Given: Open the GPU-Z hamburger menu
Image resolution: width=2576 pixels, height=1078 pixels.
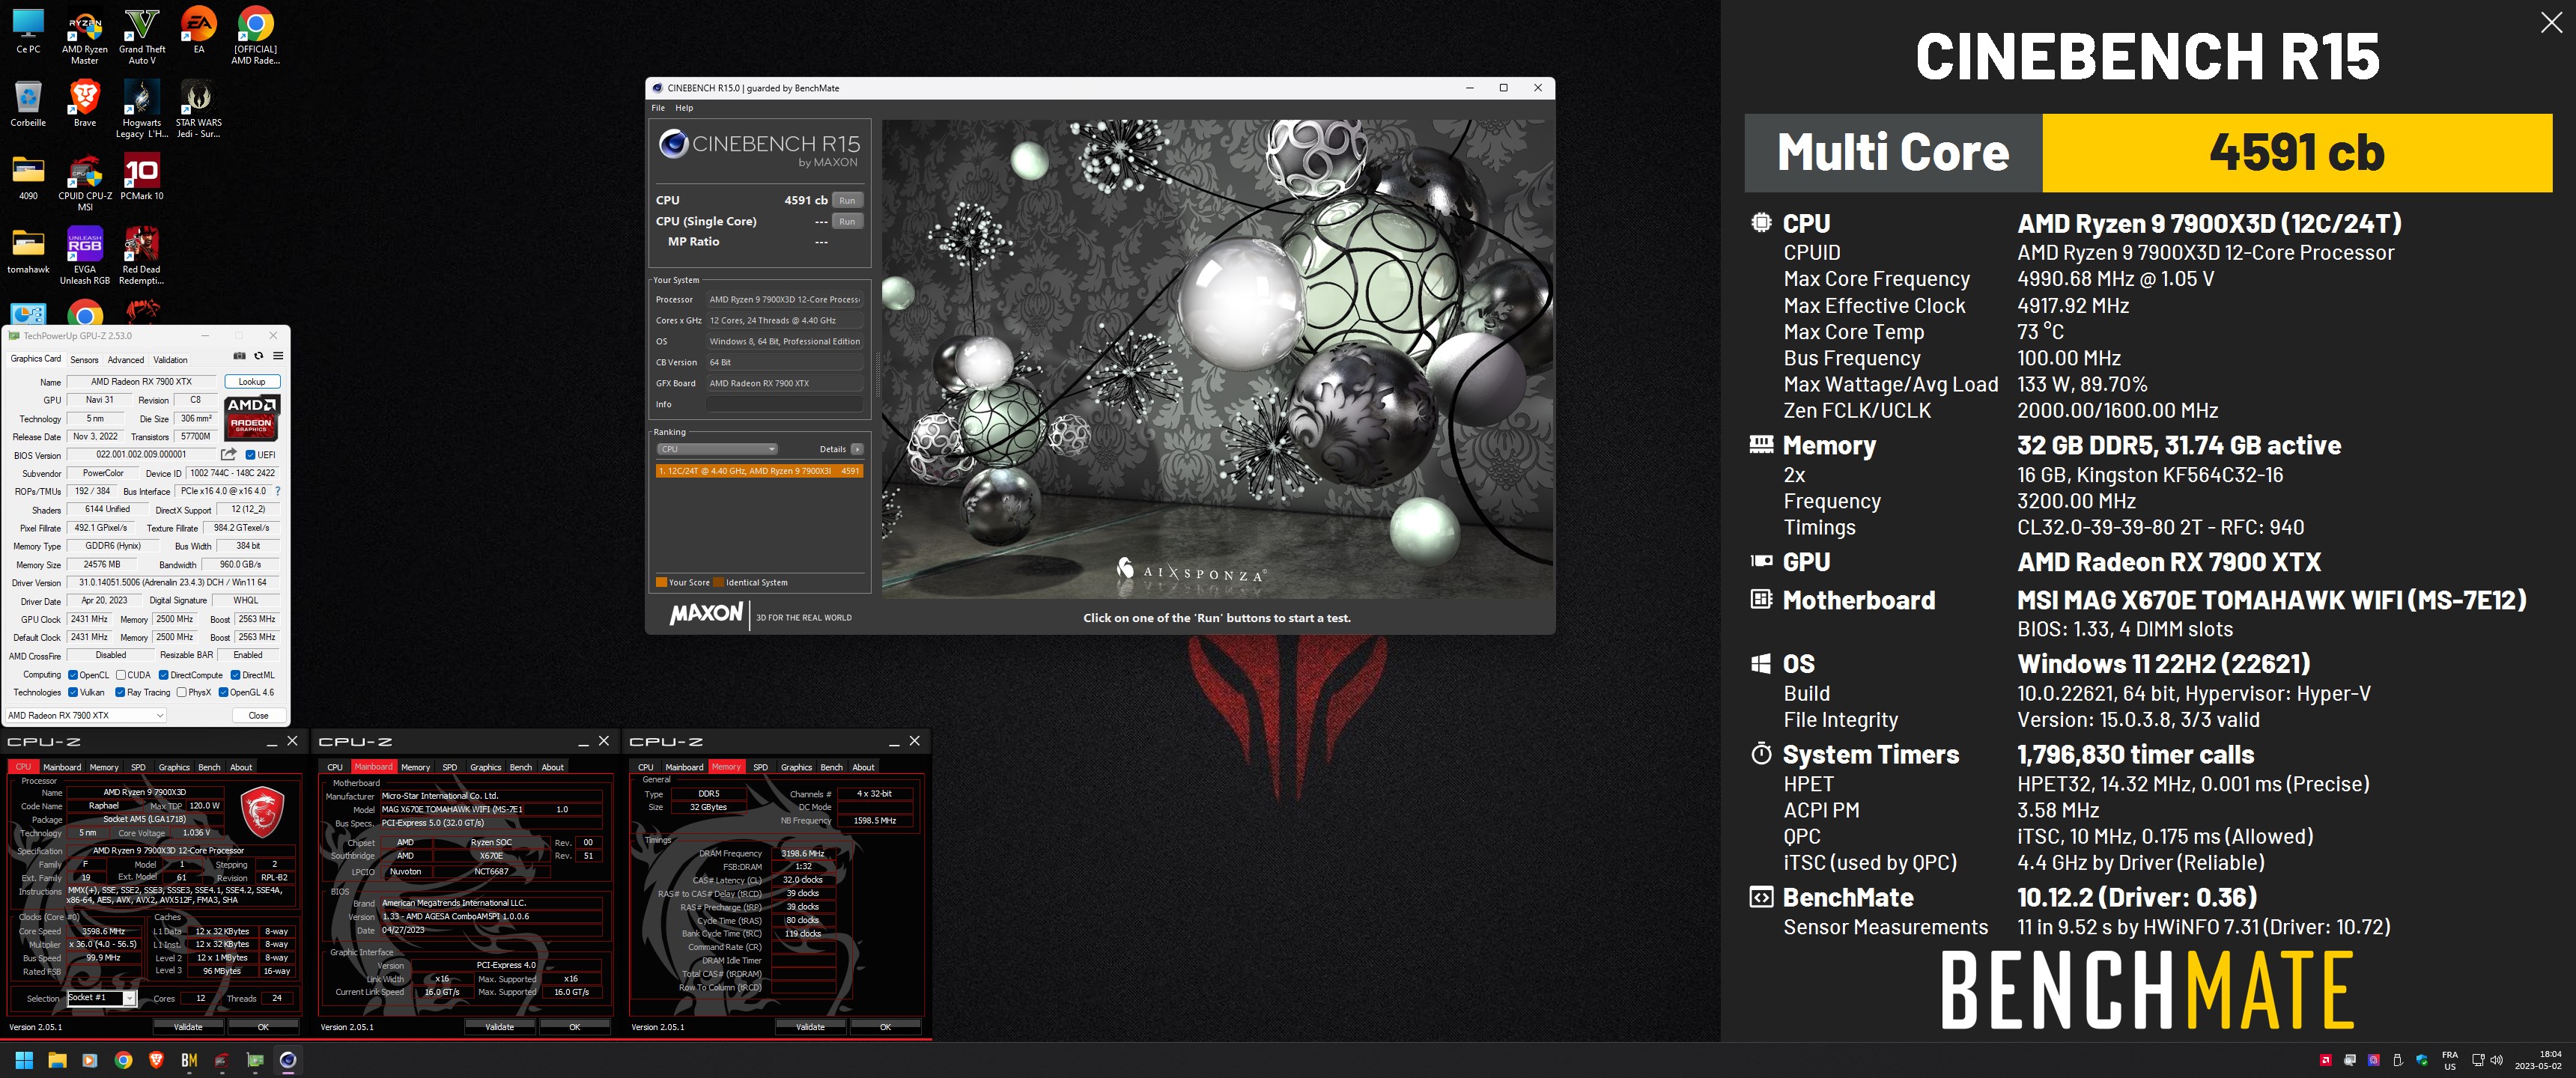Looking at the screenshot, I should (278, 356).
